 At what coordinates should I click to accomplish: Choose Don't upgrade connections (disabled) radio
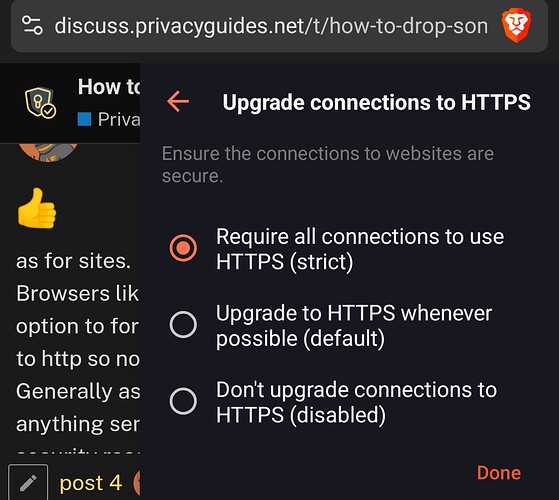[183, 401]
